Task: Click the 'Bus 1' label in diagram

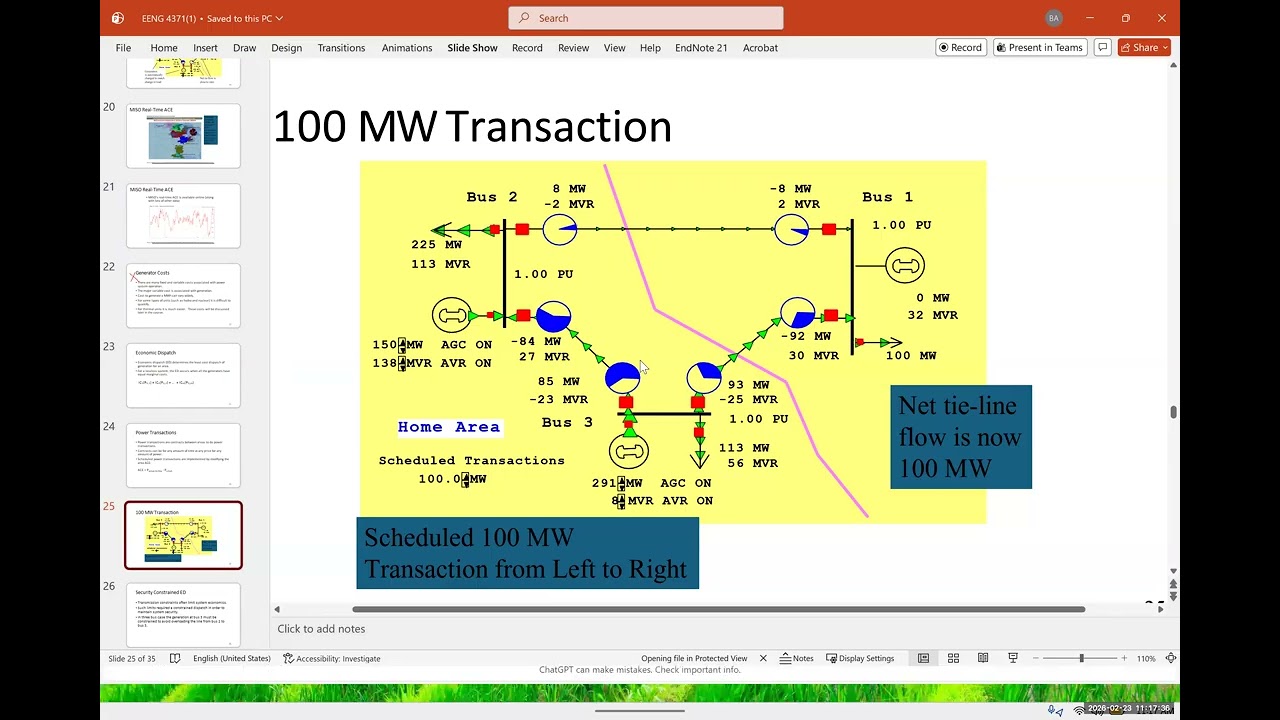Action: coord(887,197)
